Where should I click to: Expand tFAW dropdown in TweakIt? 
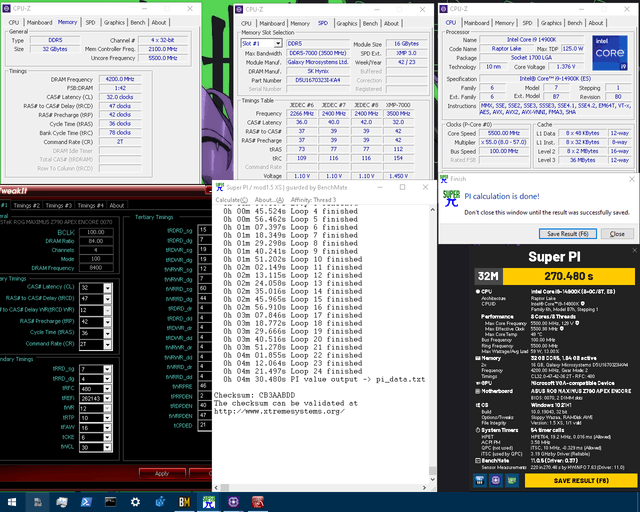pyautogui.click(x=107, y=427)
